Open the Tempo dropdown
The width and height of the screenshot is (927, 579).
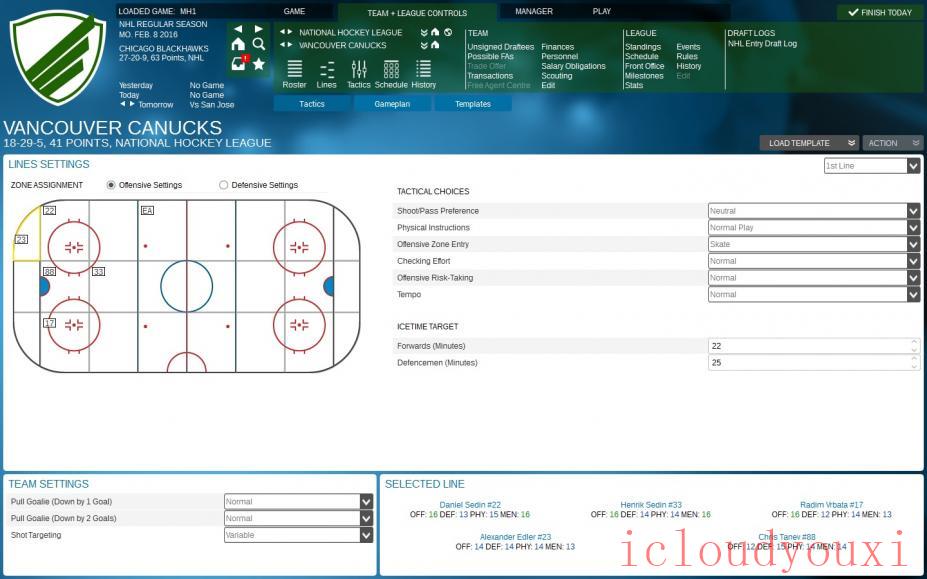pos(814,294)
